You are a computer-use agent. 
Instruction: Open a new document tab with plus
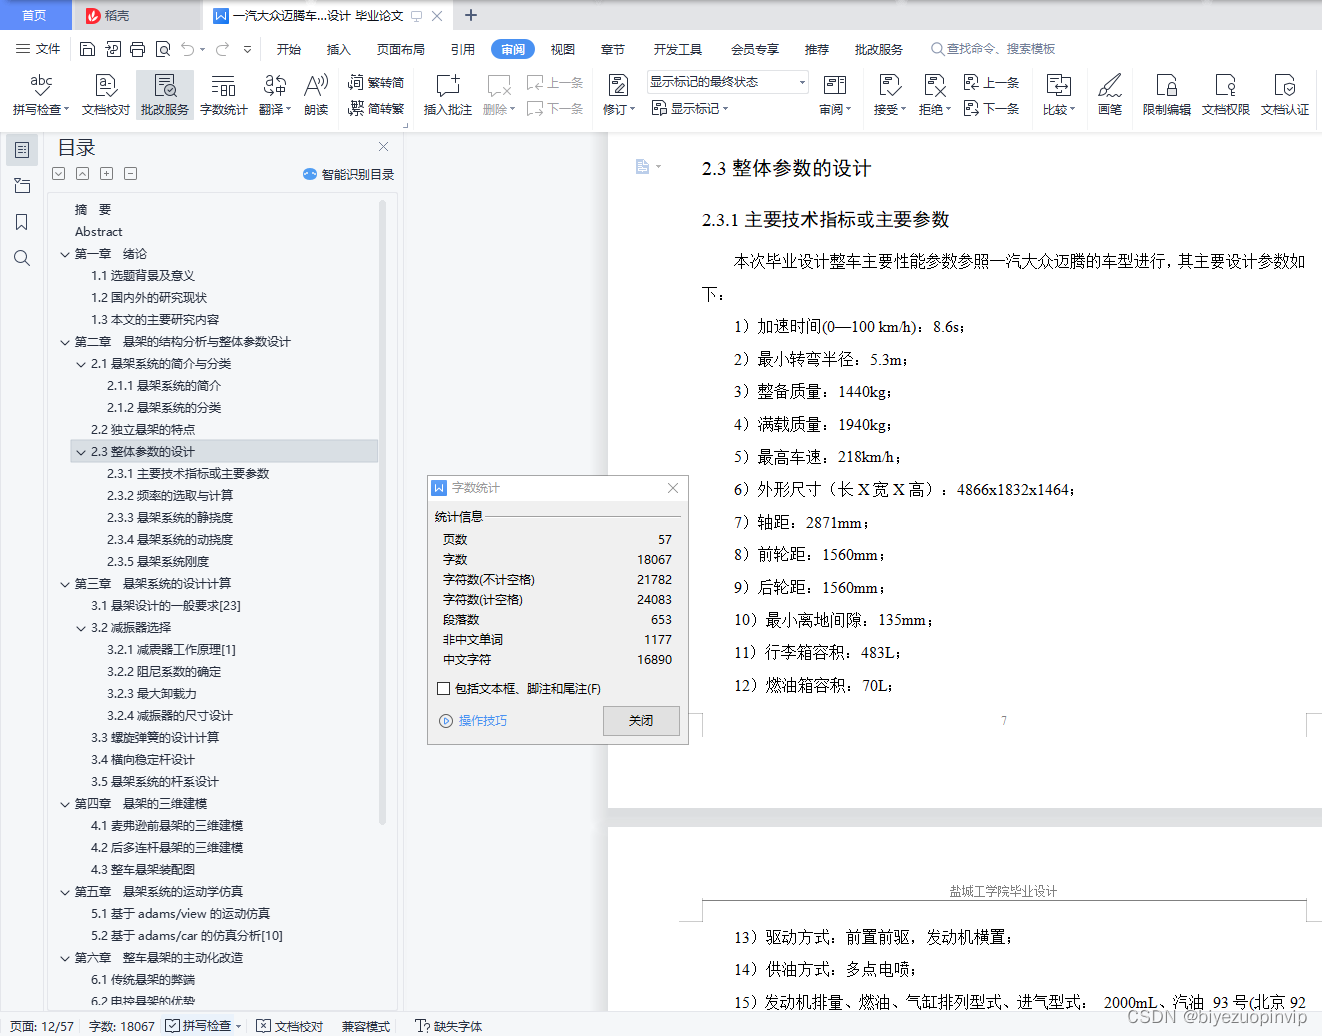[471, 15]
